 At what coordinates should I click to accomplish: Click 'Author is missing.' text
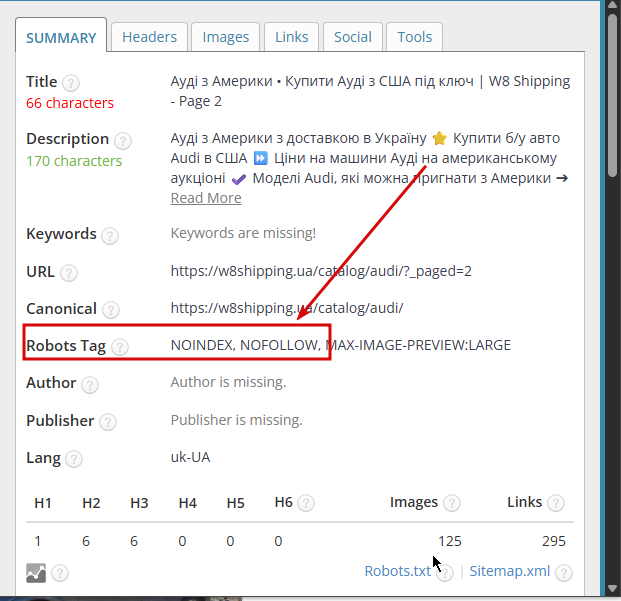point(229,382)
